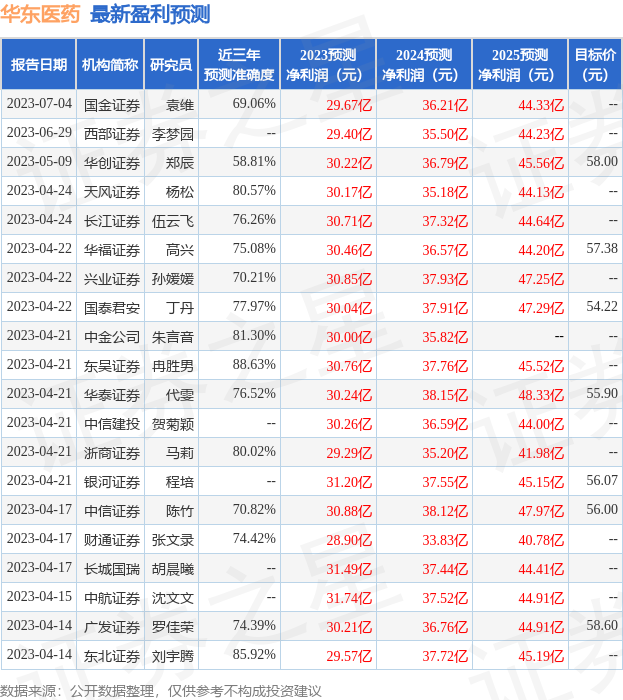Click 财通证券 institution cell
Image resolution: width=623 pixels, height=700 pixels.
coord(112,540)
